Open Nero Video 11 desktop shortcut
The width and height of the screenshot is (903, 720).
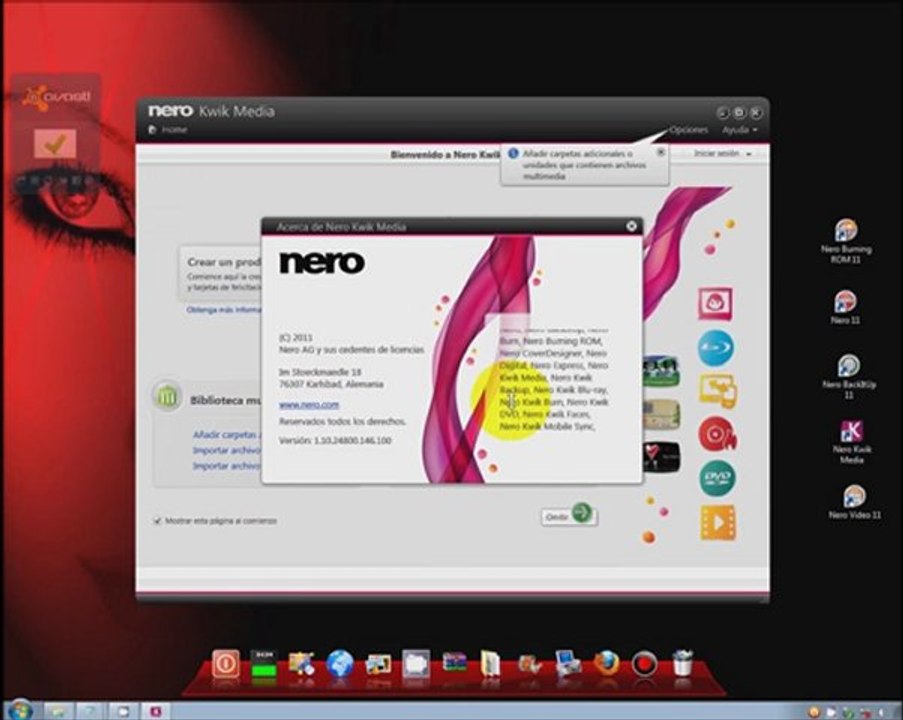point(855,502)
